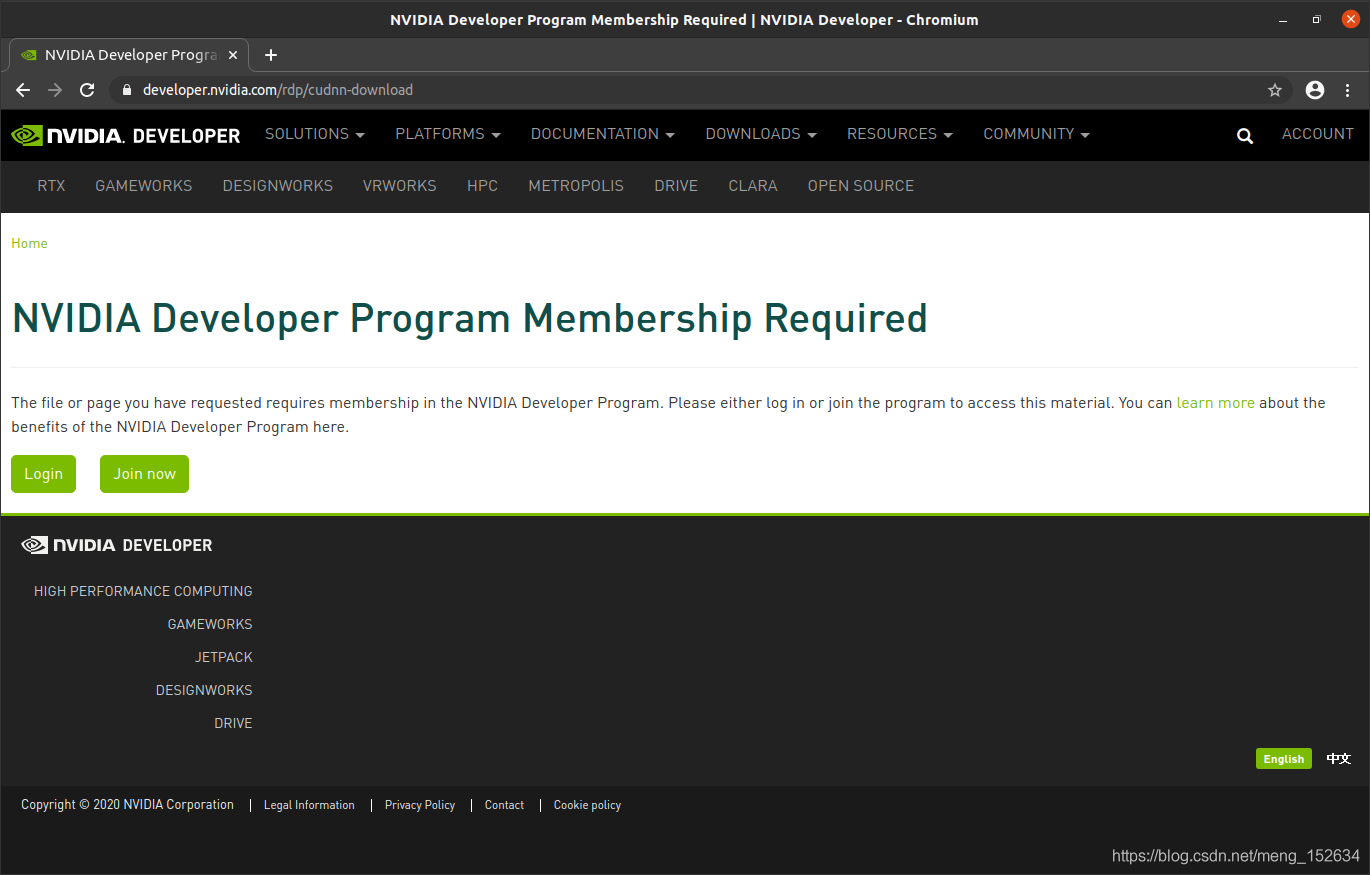Open Open Source in the secondary navigation
The image size is (1370, 875).
click(x=861, y=185)
